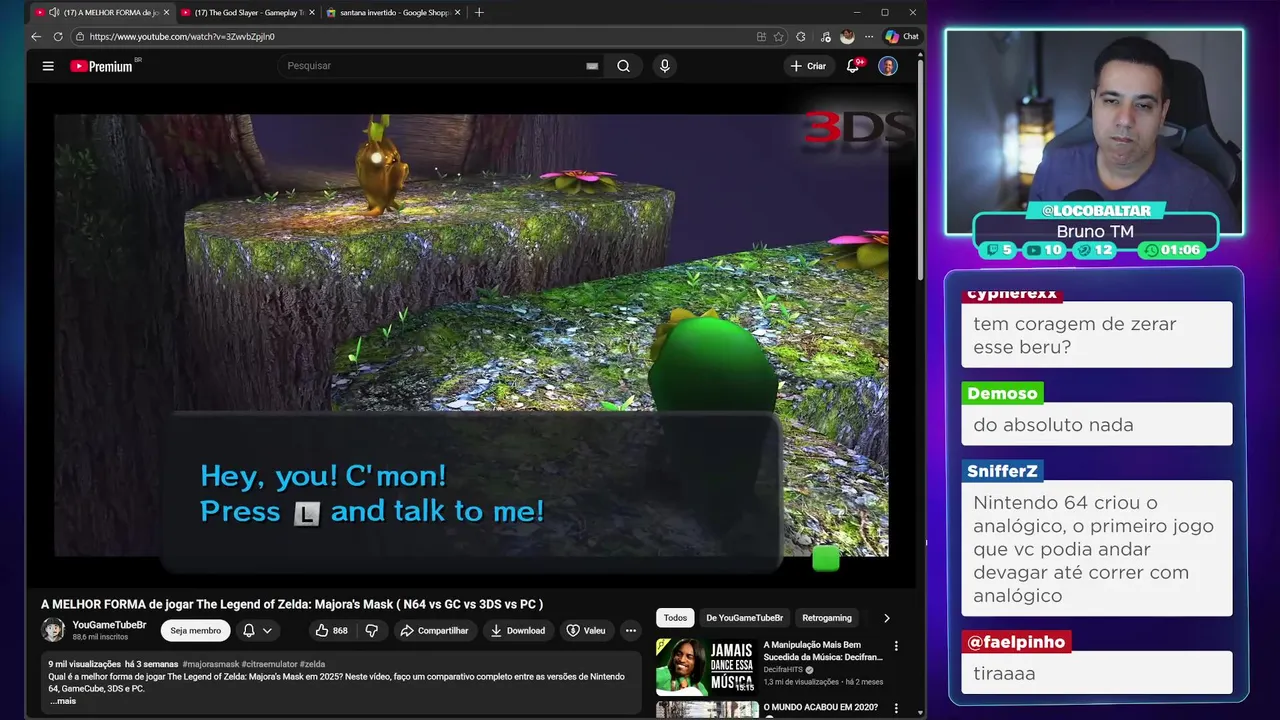Select the A MELHOR FORMA de jogar tab
The image size is (1280, 720).
[x=102, y=13]
